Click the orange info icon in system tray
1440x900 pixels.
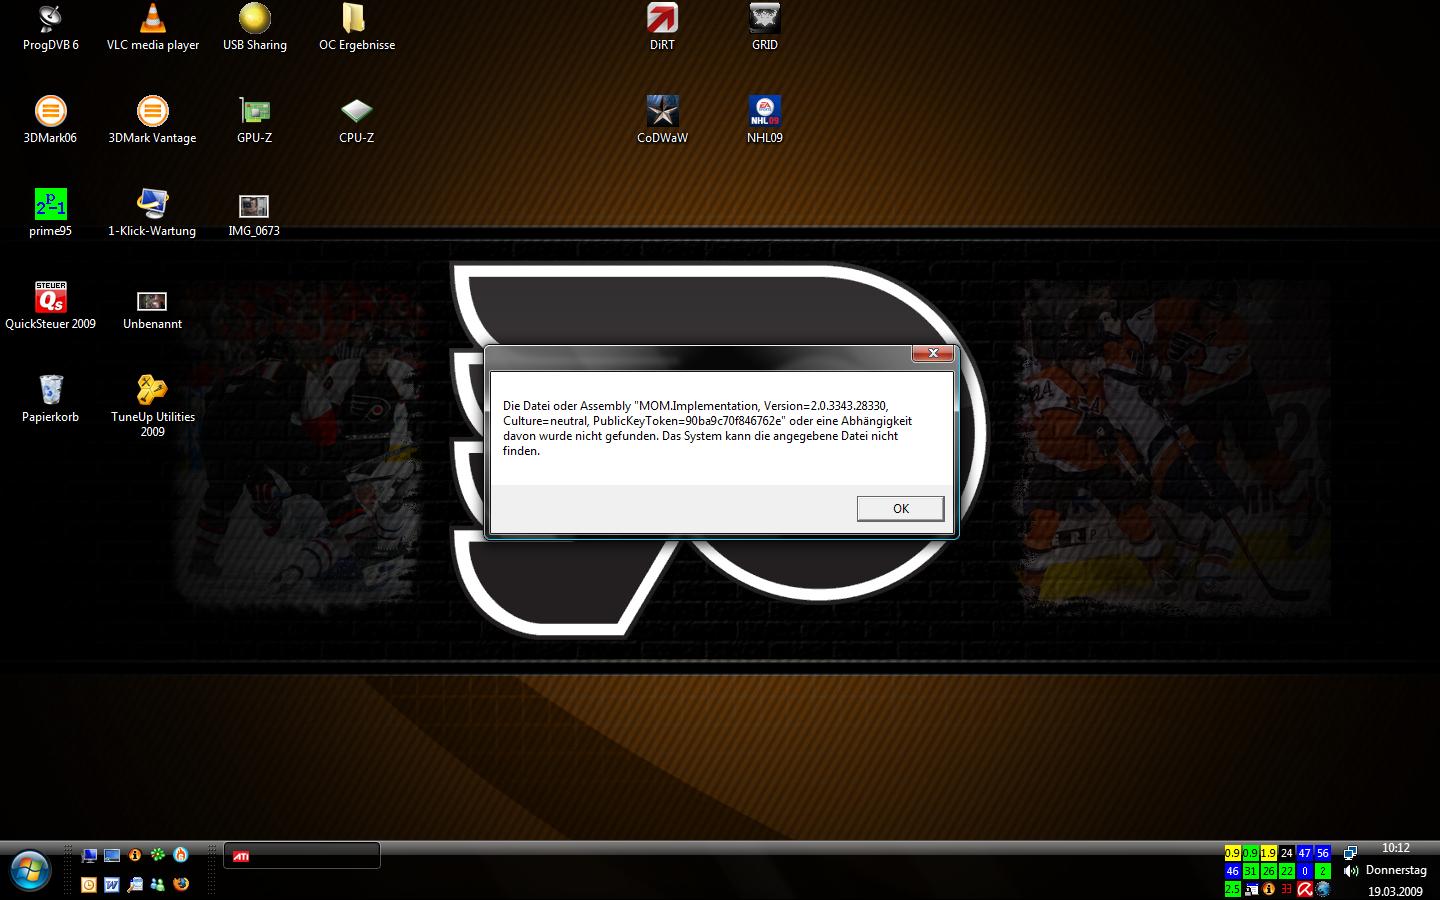pos(1269,889)
